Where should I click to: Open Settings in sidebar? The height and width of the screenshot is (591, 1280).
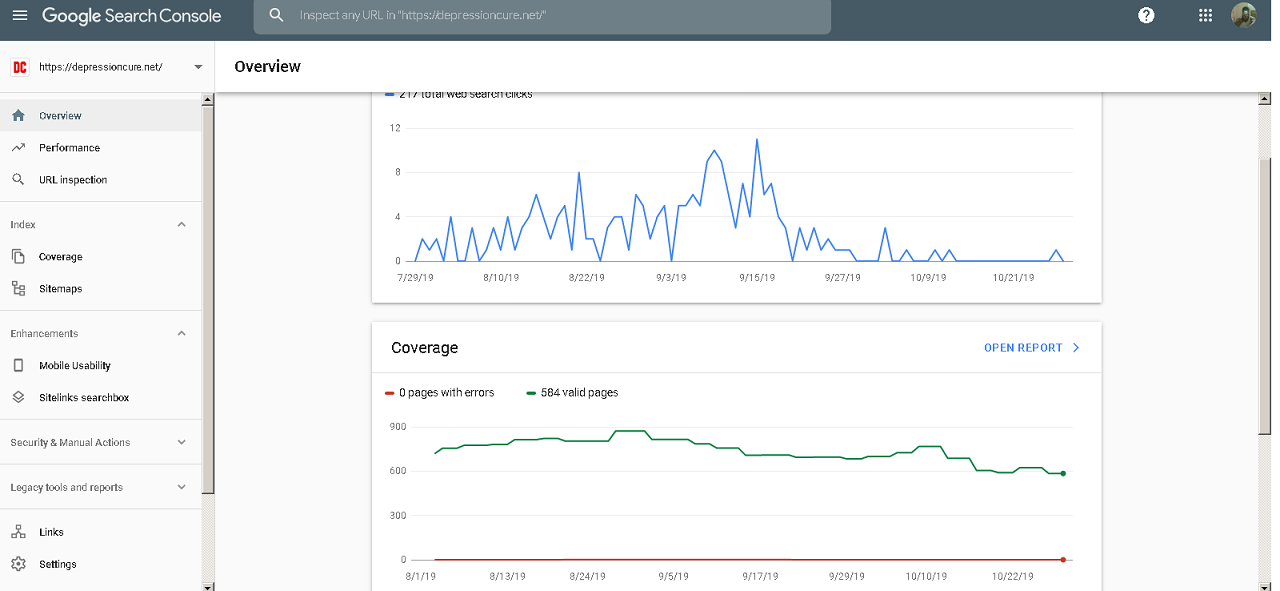pyautogui.click(x=100, y=565)
